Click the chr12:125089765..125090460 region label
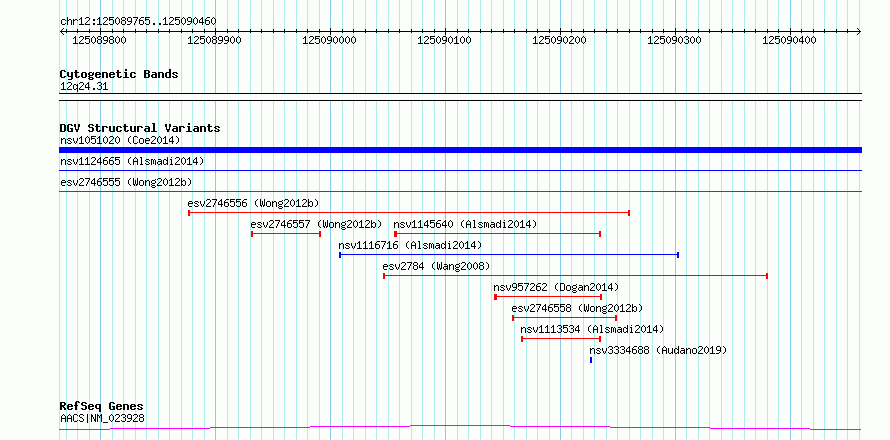This screenshot has height=440, width=890. coord(138,22)
